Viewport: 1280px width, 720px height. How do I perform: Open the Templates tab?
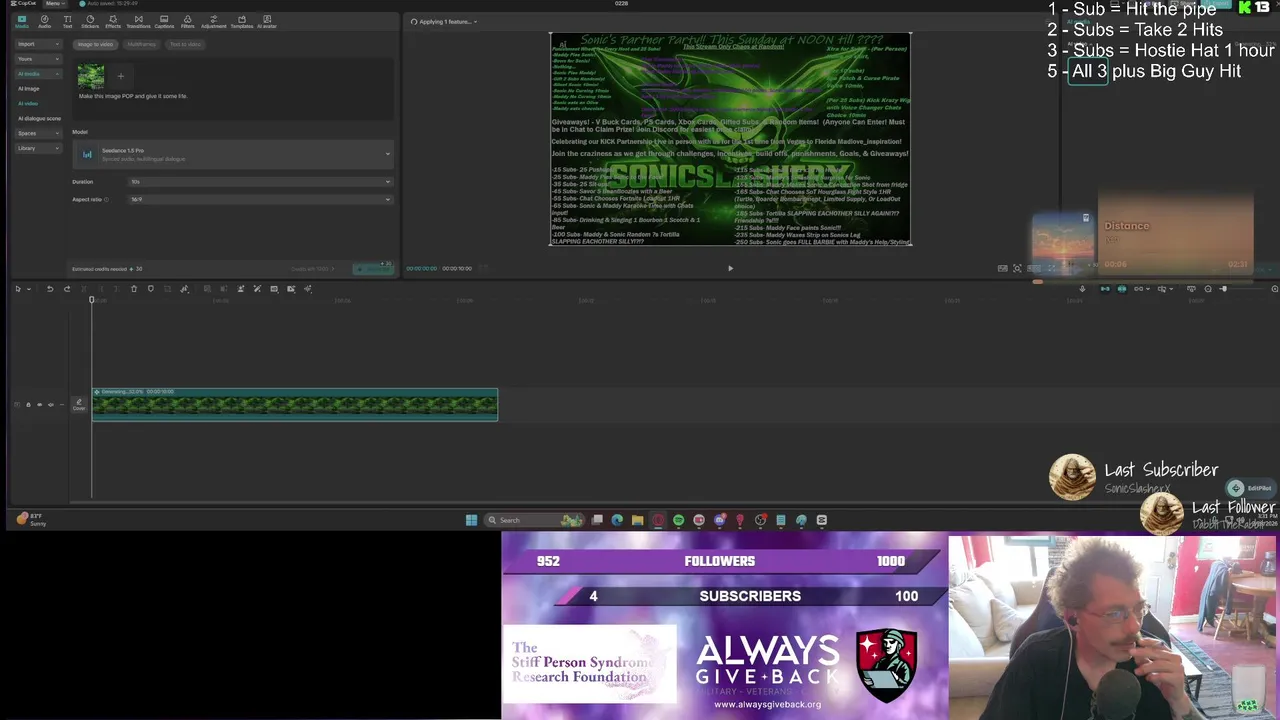[241, 21]
